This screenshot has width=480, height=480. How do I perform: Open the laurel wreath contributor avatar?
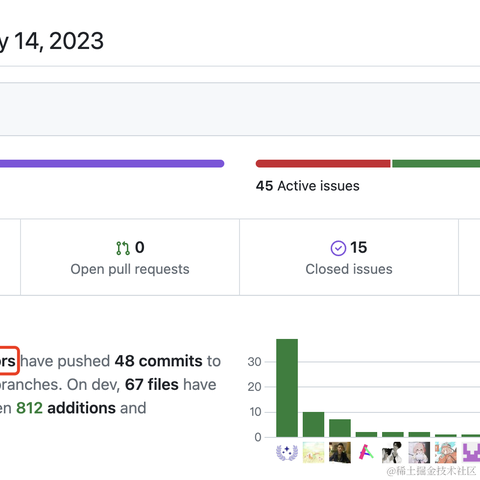point(287,452)
